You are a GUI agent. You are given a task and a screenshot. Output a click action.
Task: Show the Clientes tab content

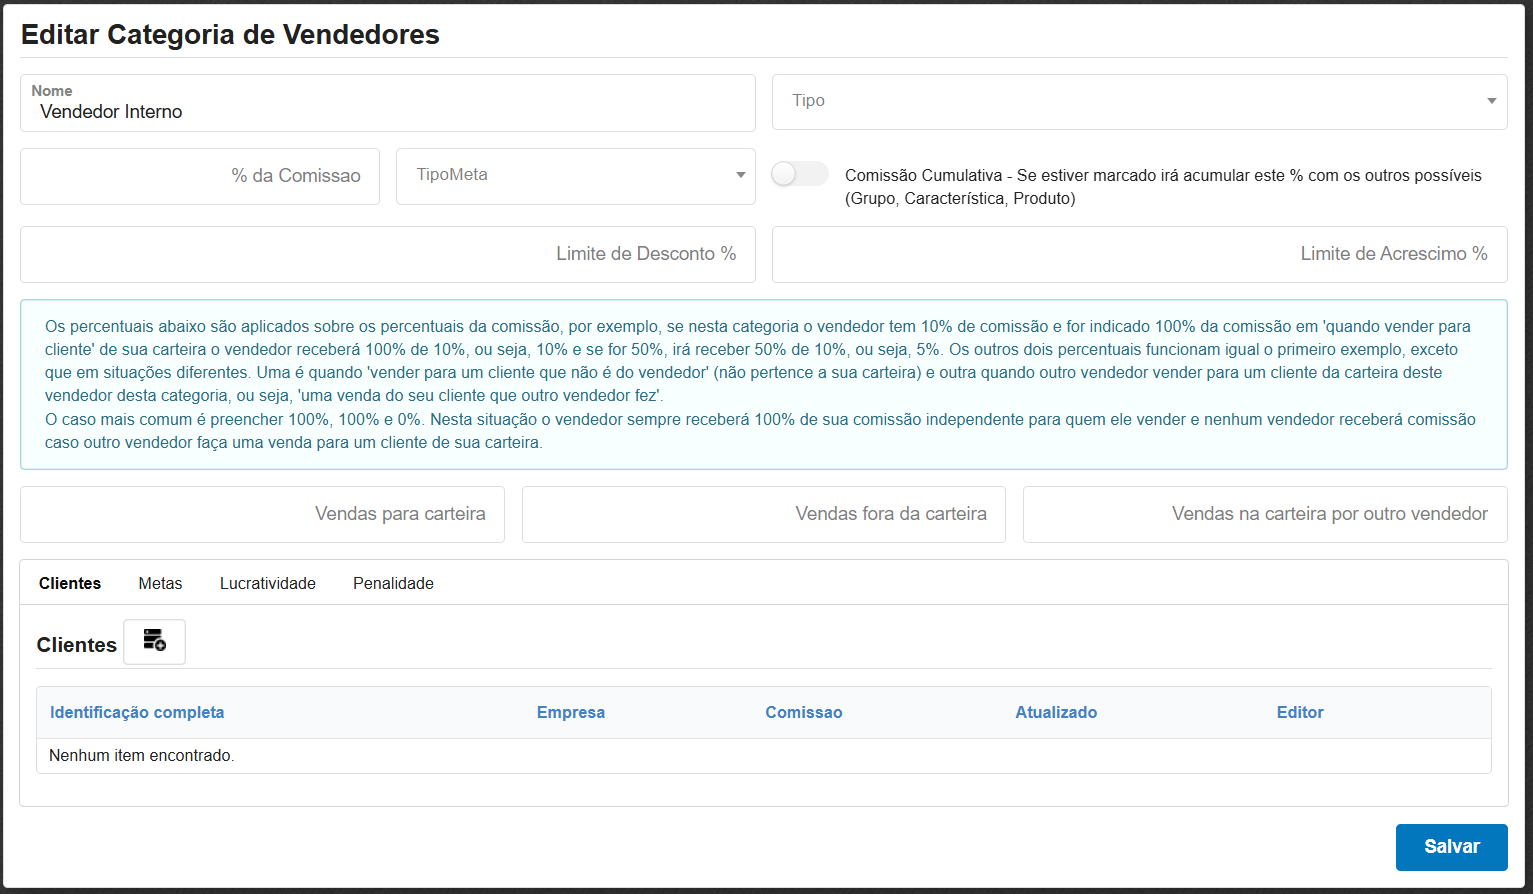[x=69, y=583]
